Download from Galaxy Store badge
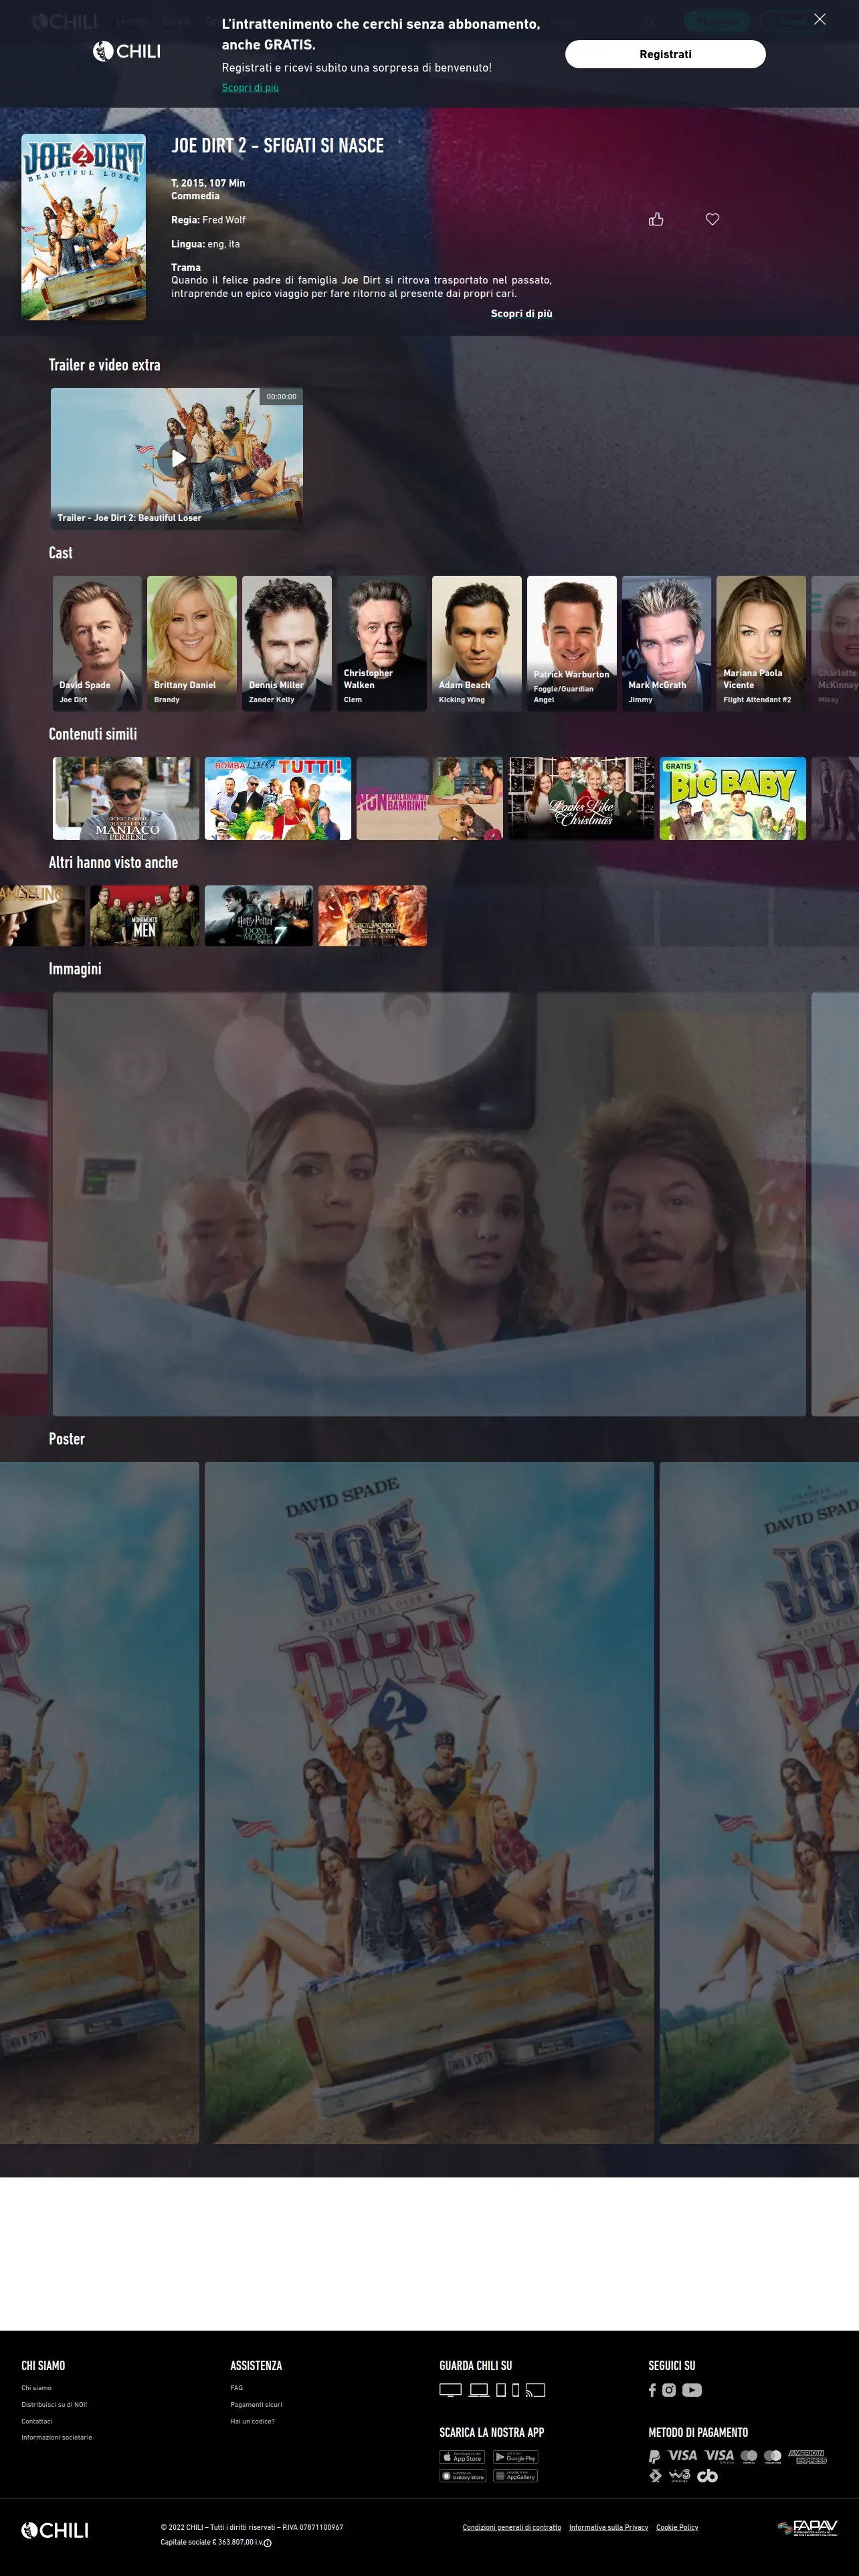The height and width of the screenshot is (2576, 859). 462,2476
